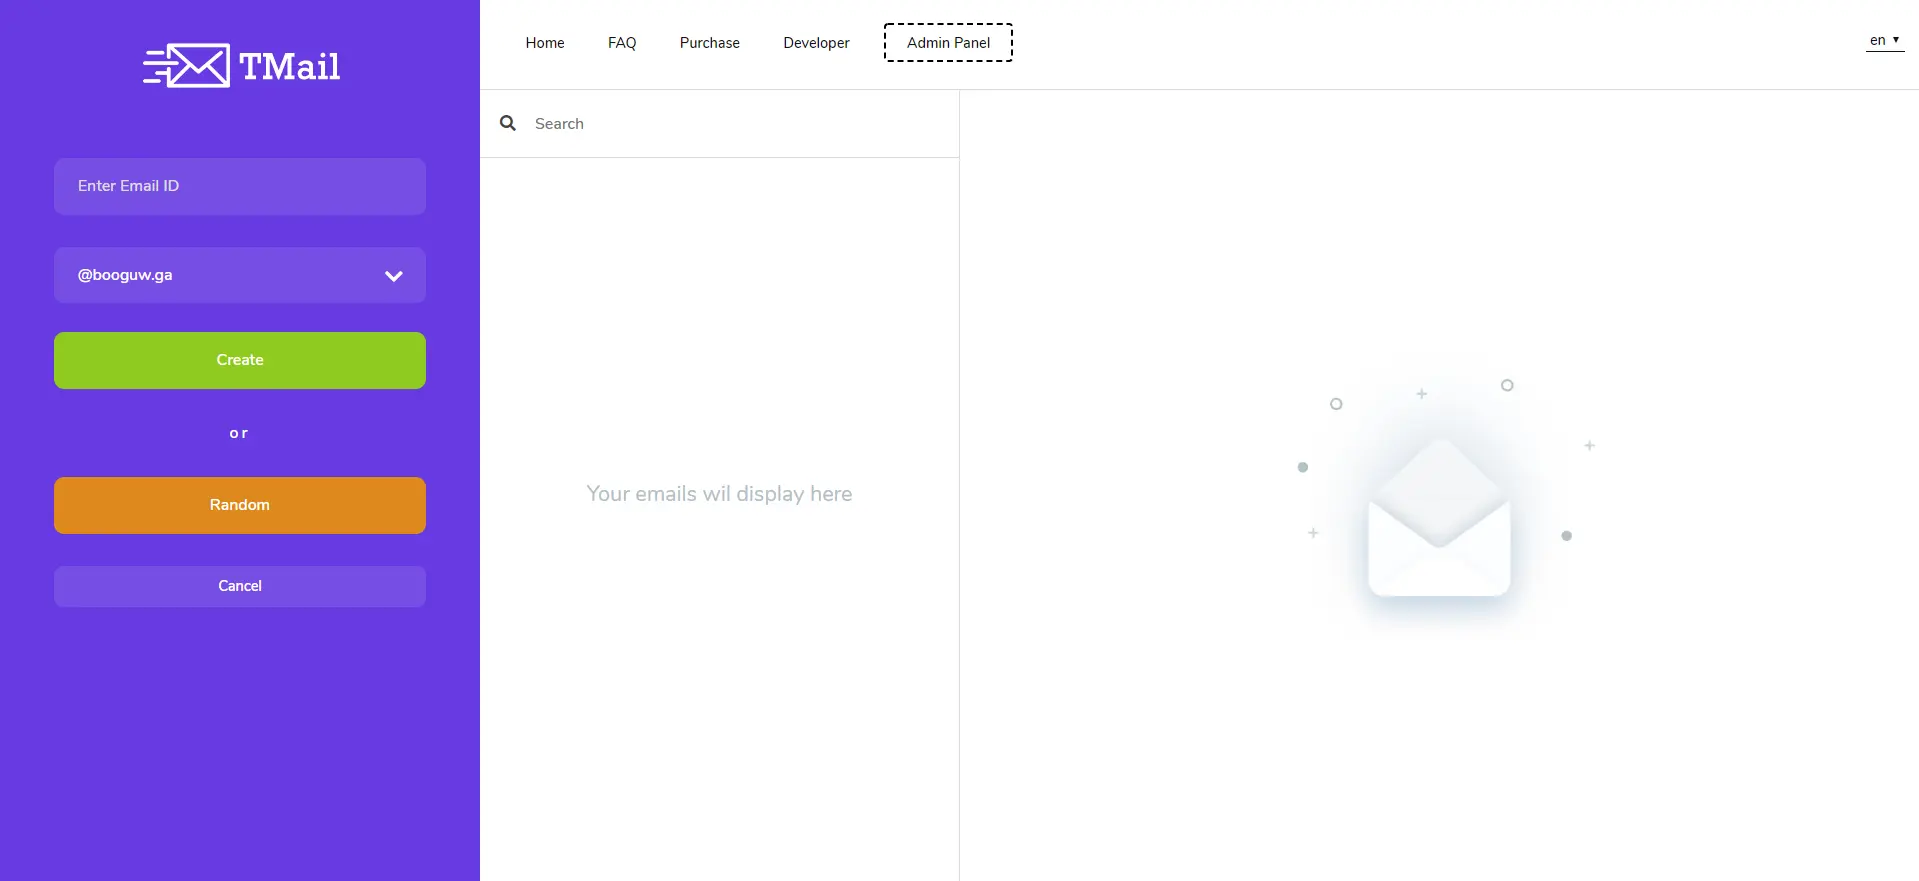This screenshot has height=881, width=1919.
Task: Click the domain dropdown chevron arrow
Action: click(394, 276)
